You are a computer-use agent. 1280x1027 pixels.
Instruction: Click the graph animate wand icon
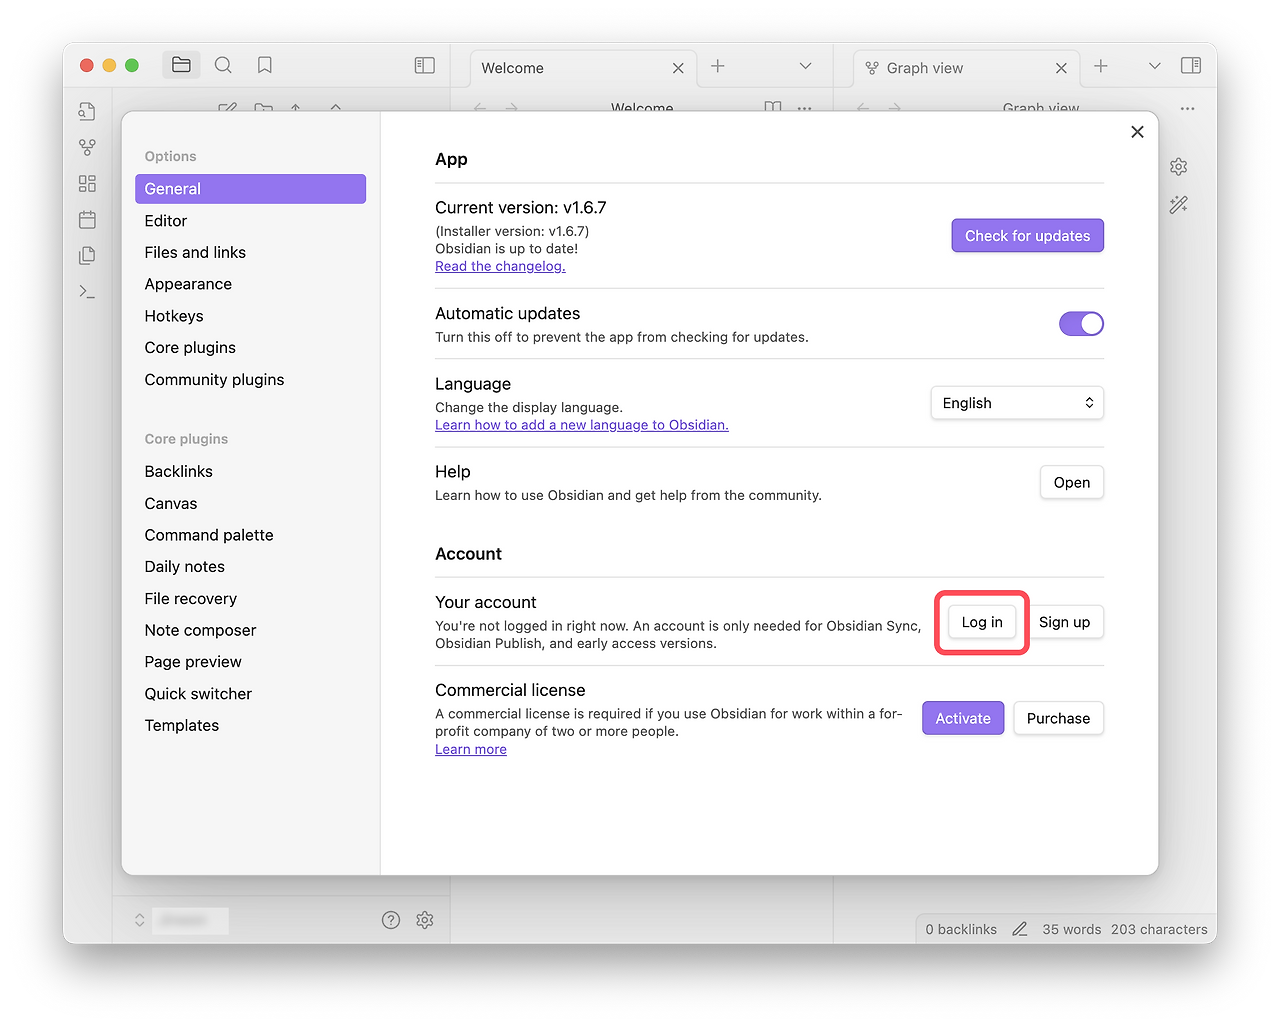click(1179, 205)
